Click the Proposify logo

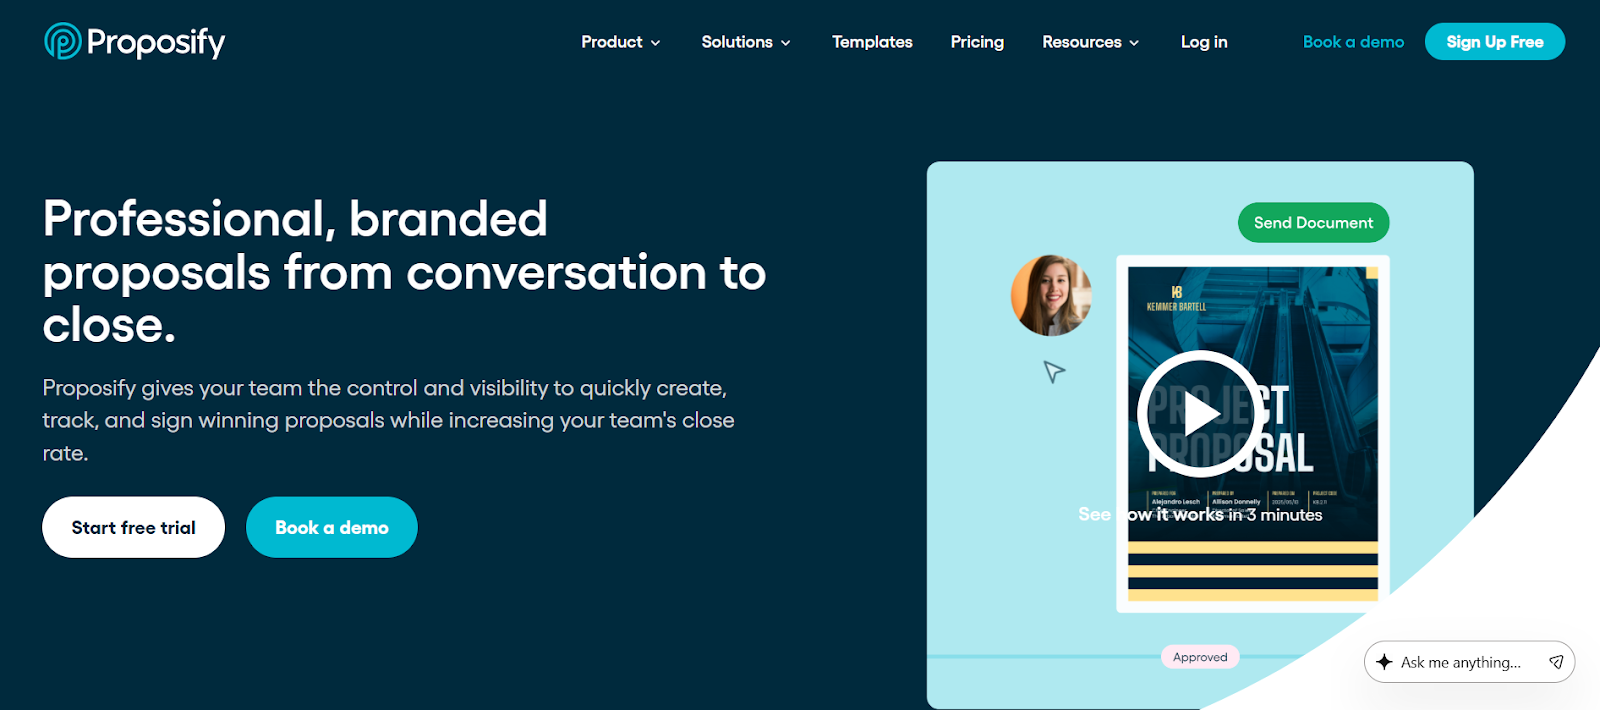[135, 42]
